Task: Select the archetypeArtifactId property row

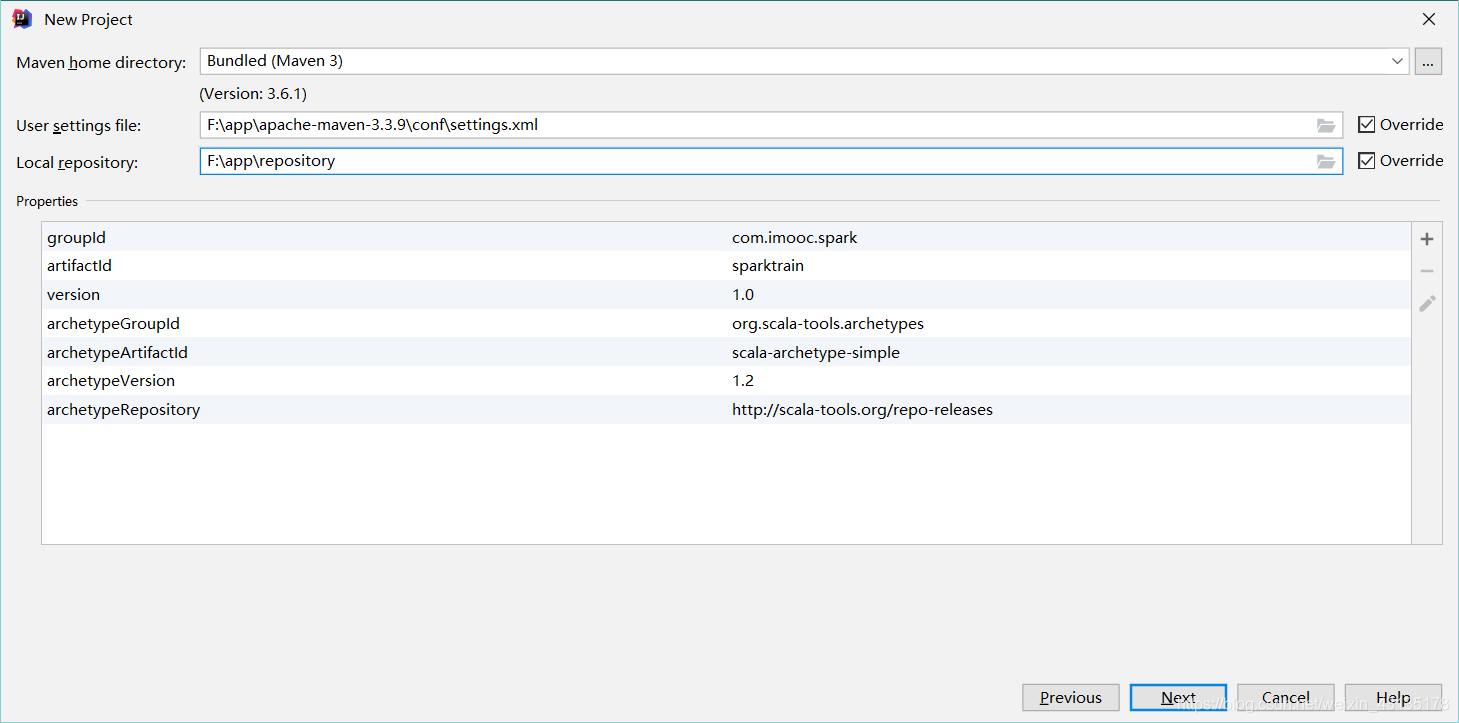Action: [726, 352]
